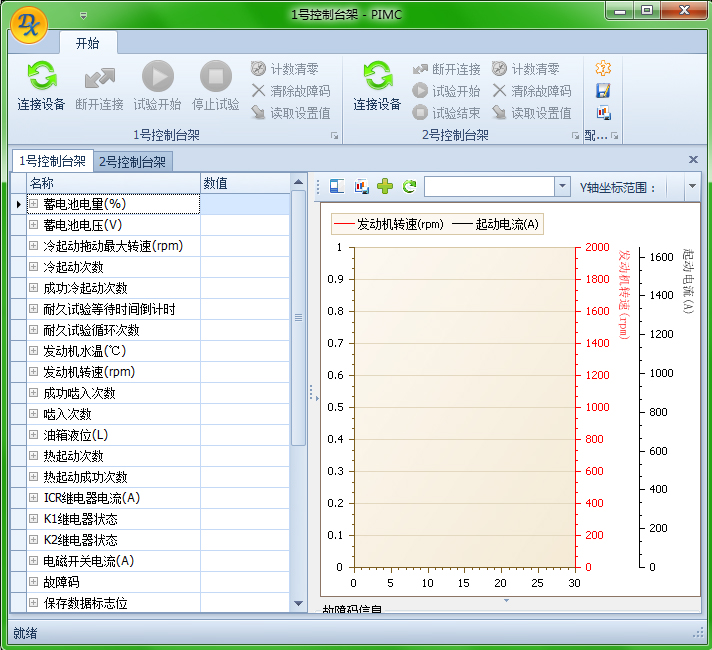Click 连接设备 in the 2号控制台架 group

(x=377, y=86)
